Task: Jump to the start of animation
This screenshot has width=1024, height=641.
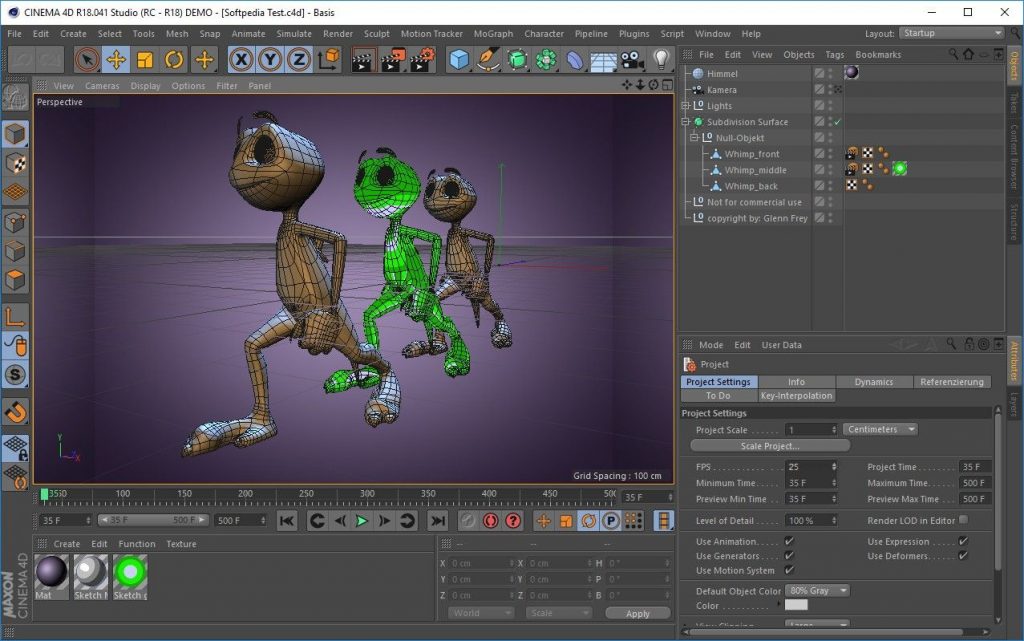Action: coord(286,520)
